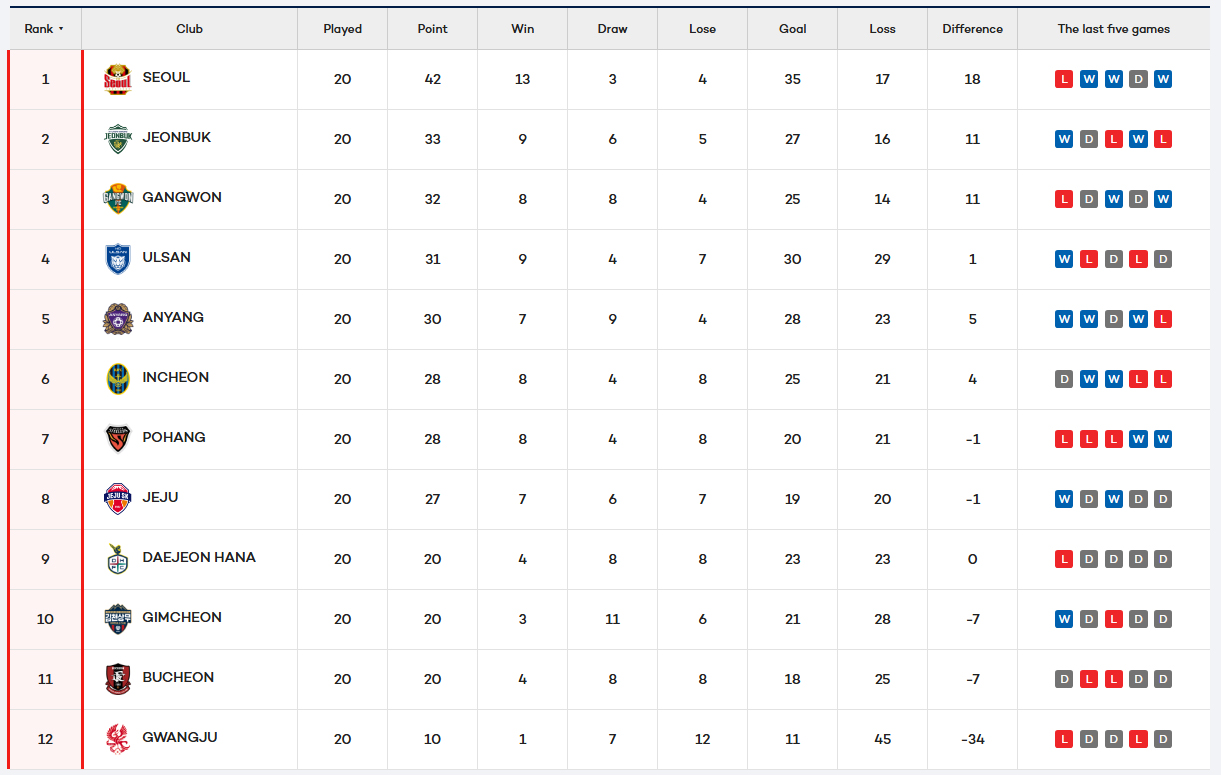This screenshot has width=1221, height=775.
Task: Click Gwangju's first recent game L badge
Action: (x=1064, y=739)
